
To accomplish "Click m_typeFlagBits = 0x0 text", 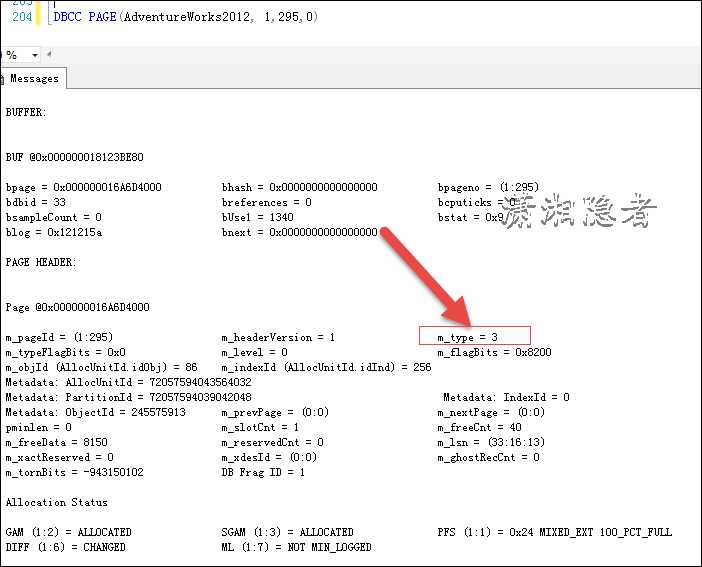I will pos(65,352).
